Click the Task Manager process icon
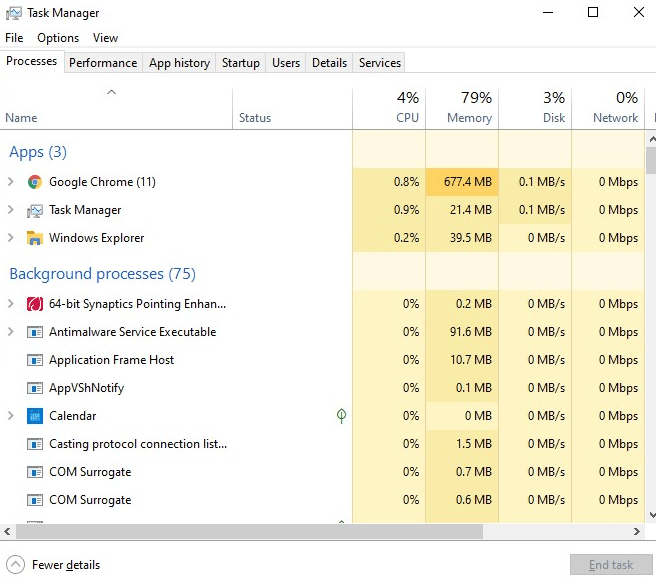The width and height of the screenshot is (656, 585). click(x=35, y=210)
